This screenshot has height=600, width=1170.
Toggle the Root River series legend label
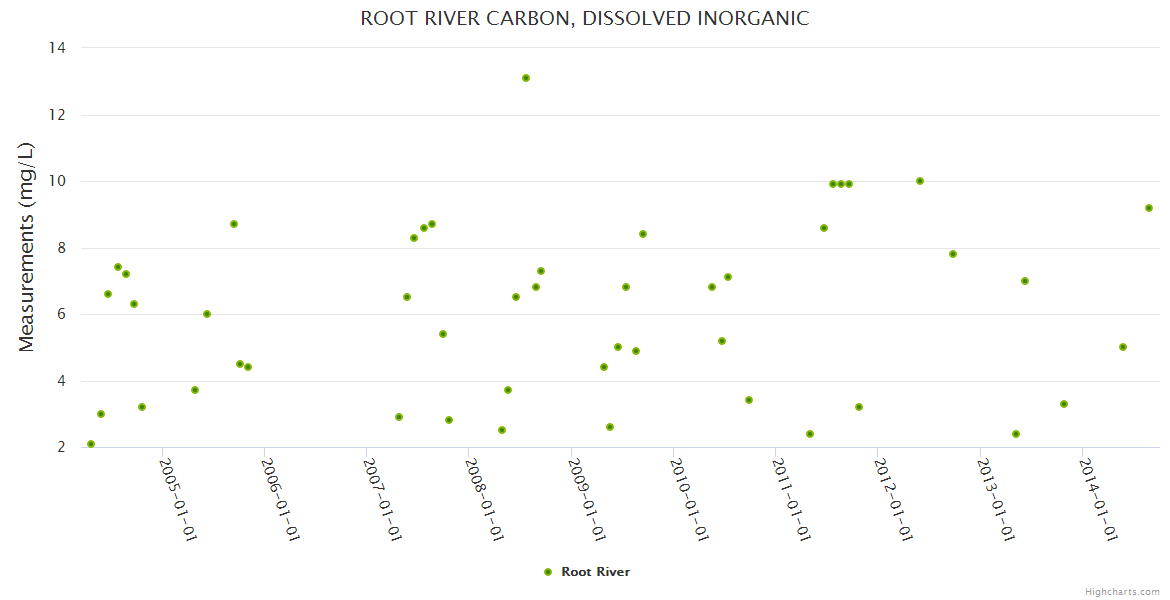pyautogui.click(x=595, y=572)
